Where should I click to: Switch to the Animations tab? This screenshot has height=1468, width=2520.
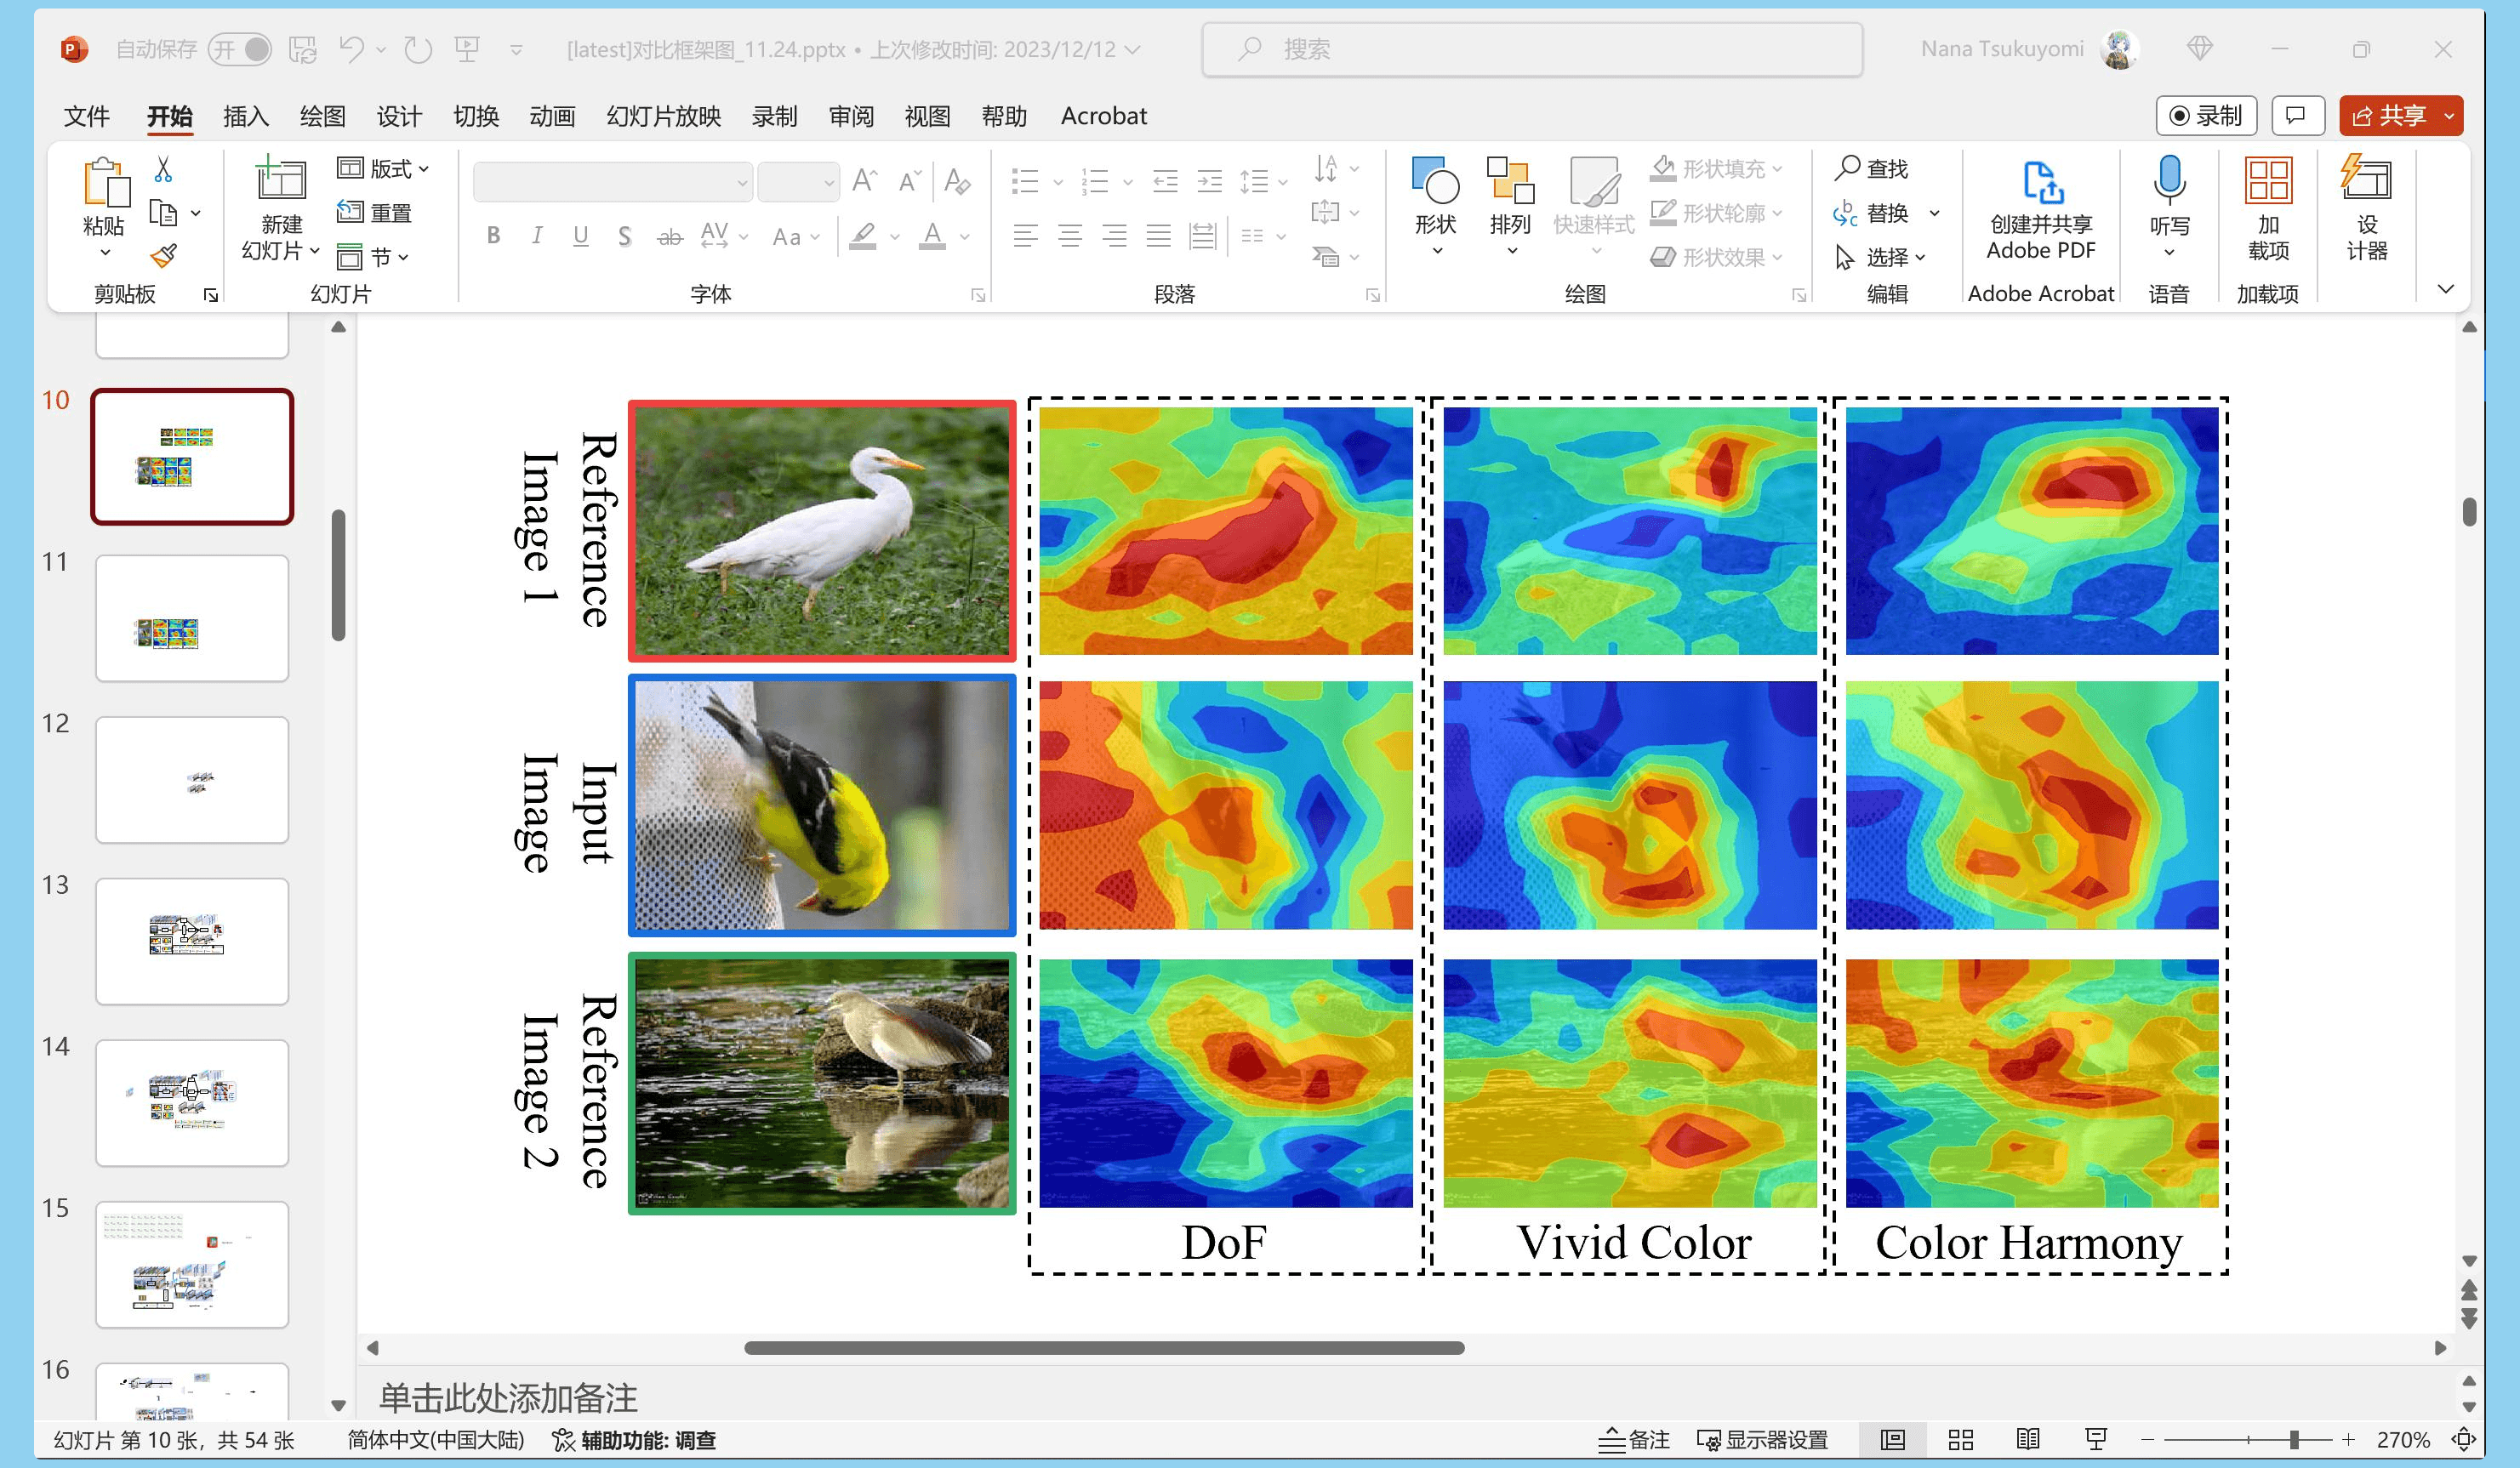552,116
